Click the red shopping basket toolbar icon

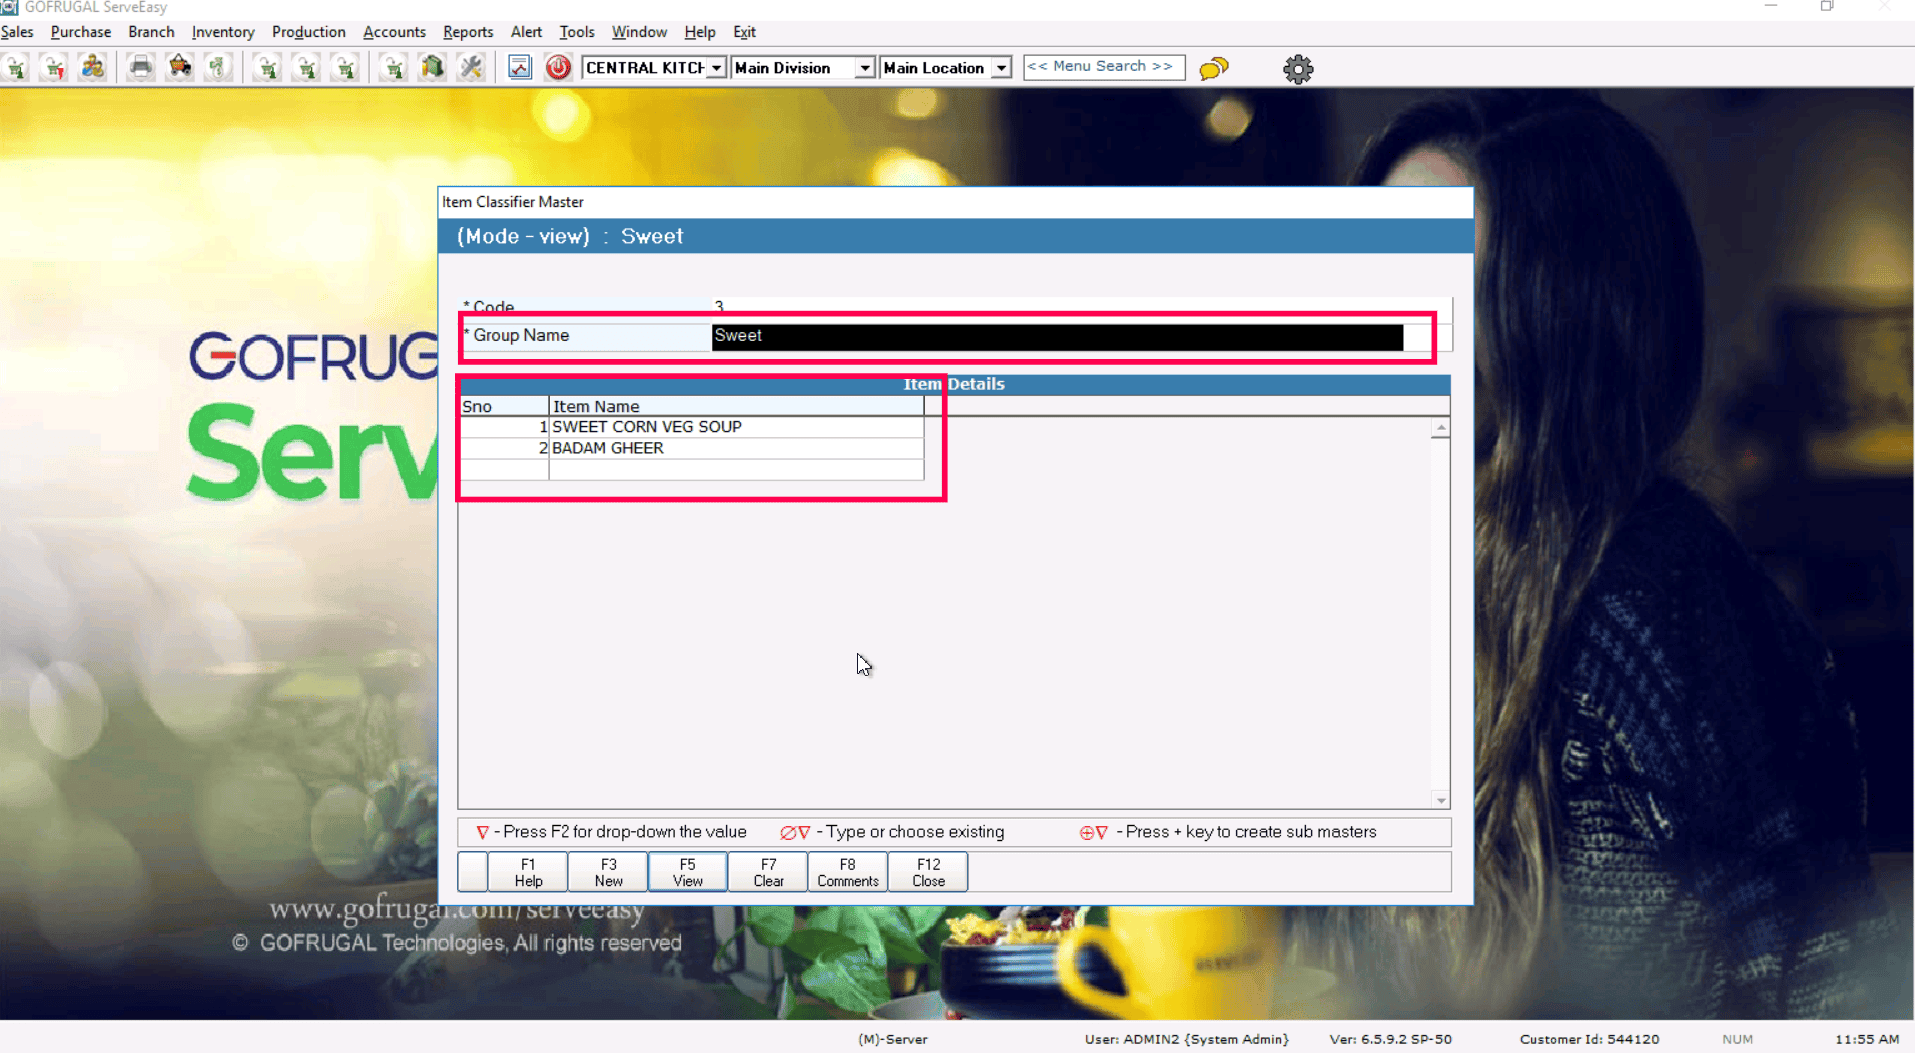[x=180, y=68]
